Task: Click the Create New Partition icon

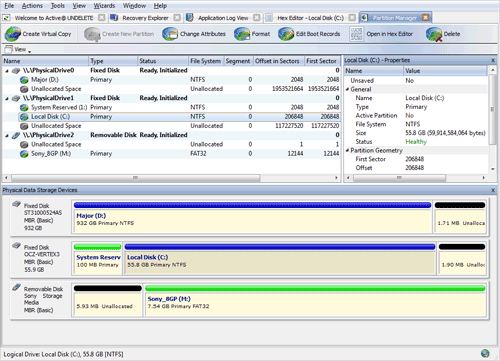Action: (92, 34)
